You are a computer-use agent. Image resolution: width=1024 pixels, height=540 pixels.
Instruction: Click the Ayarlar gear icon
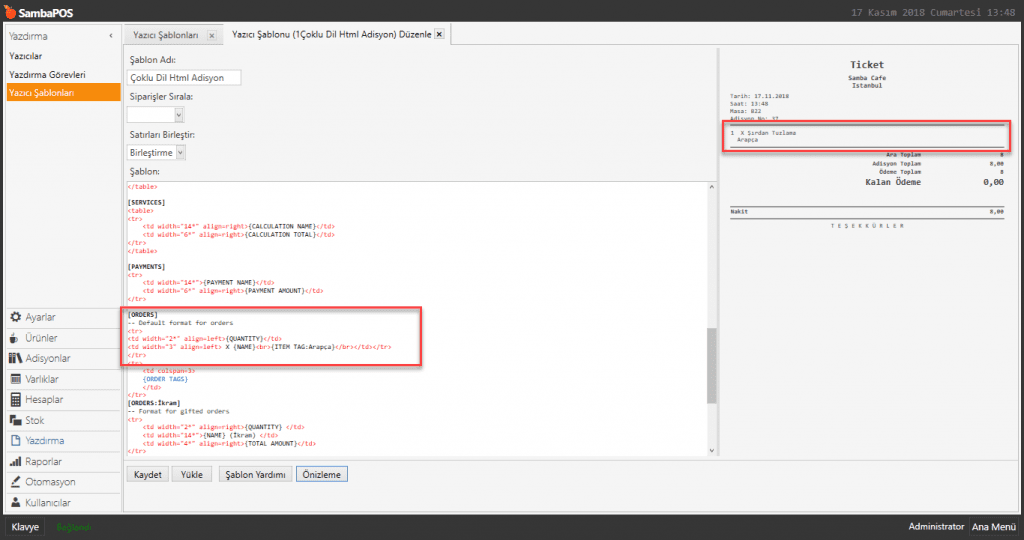(15, 317)
